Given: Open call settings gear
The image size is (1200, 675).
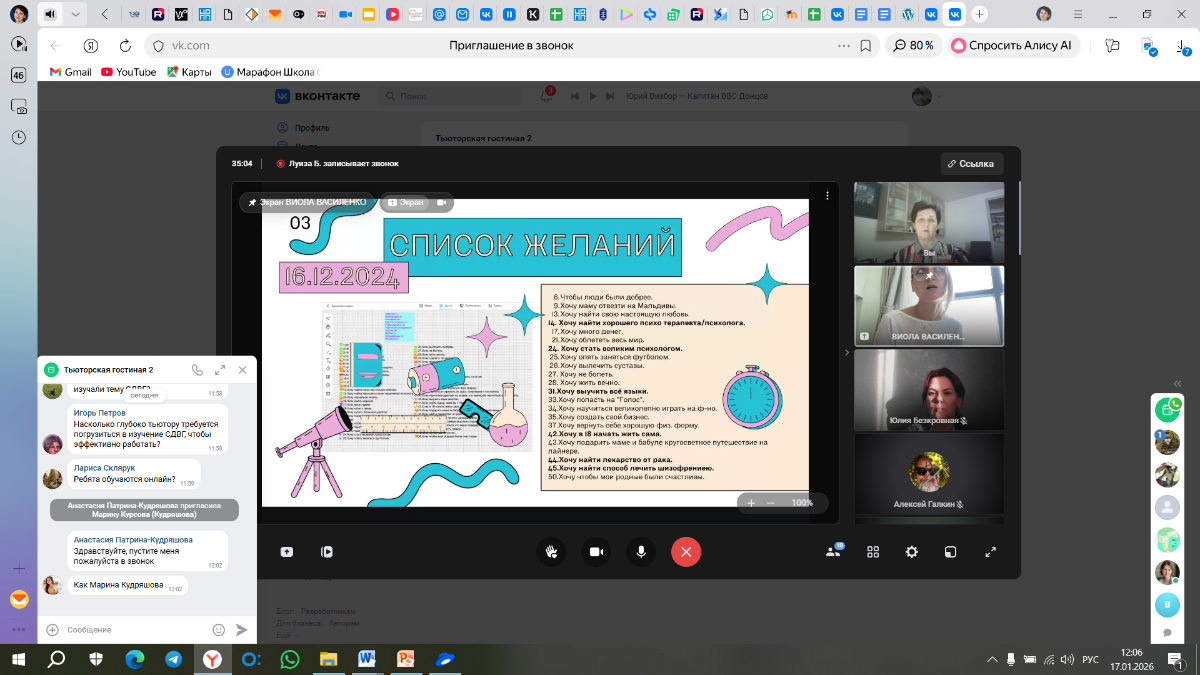Looking at the screenshot, I should [x=912, y=551].
